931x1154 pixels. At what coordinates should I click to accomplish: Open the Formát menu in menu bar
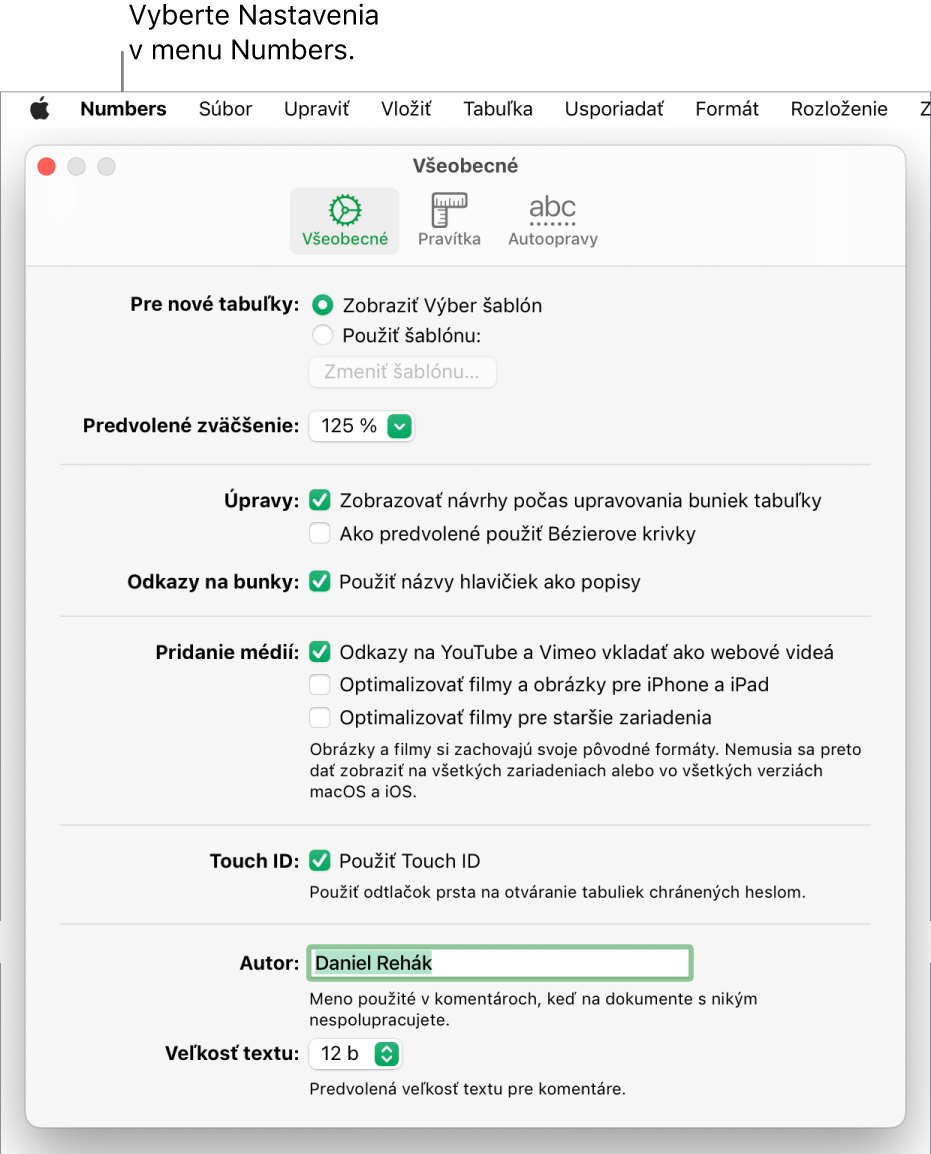click(727, 109)
